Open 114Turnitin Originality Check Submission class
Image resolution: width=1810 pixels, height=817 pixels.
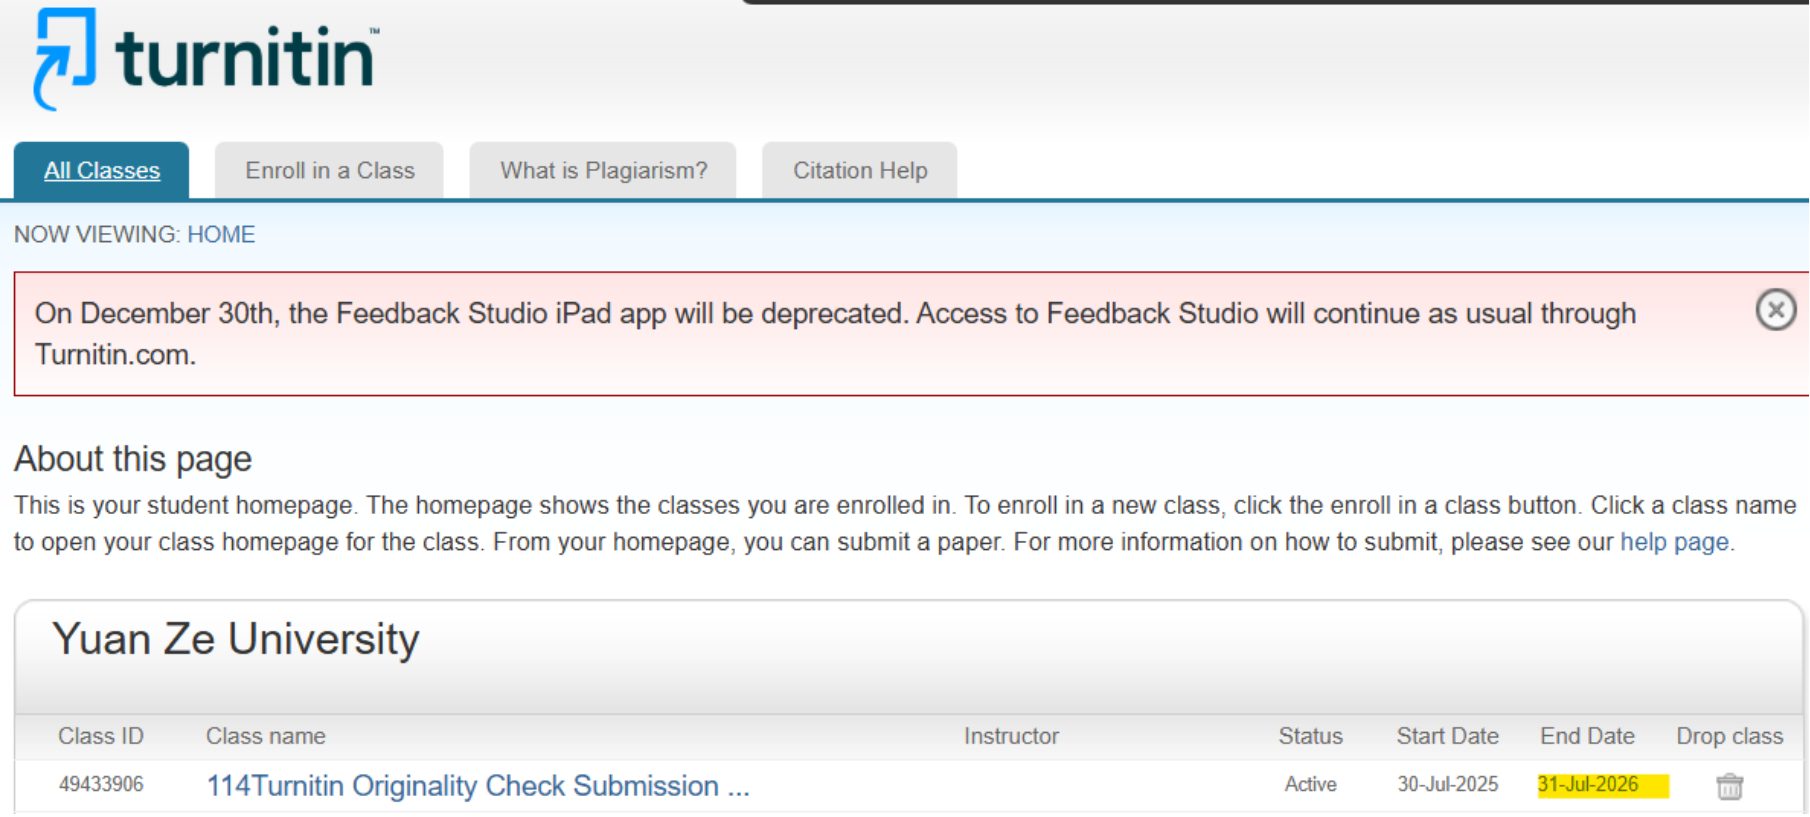click(477, 786)
